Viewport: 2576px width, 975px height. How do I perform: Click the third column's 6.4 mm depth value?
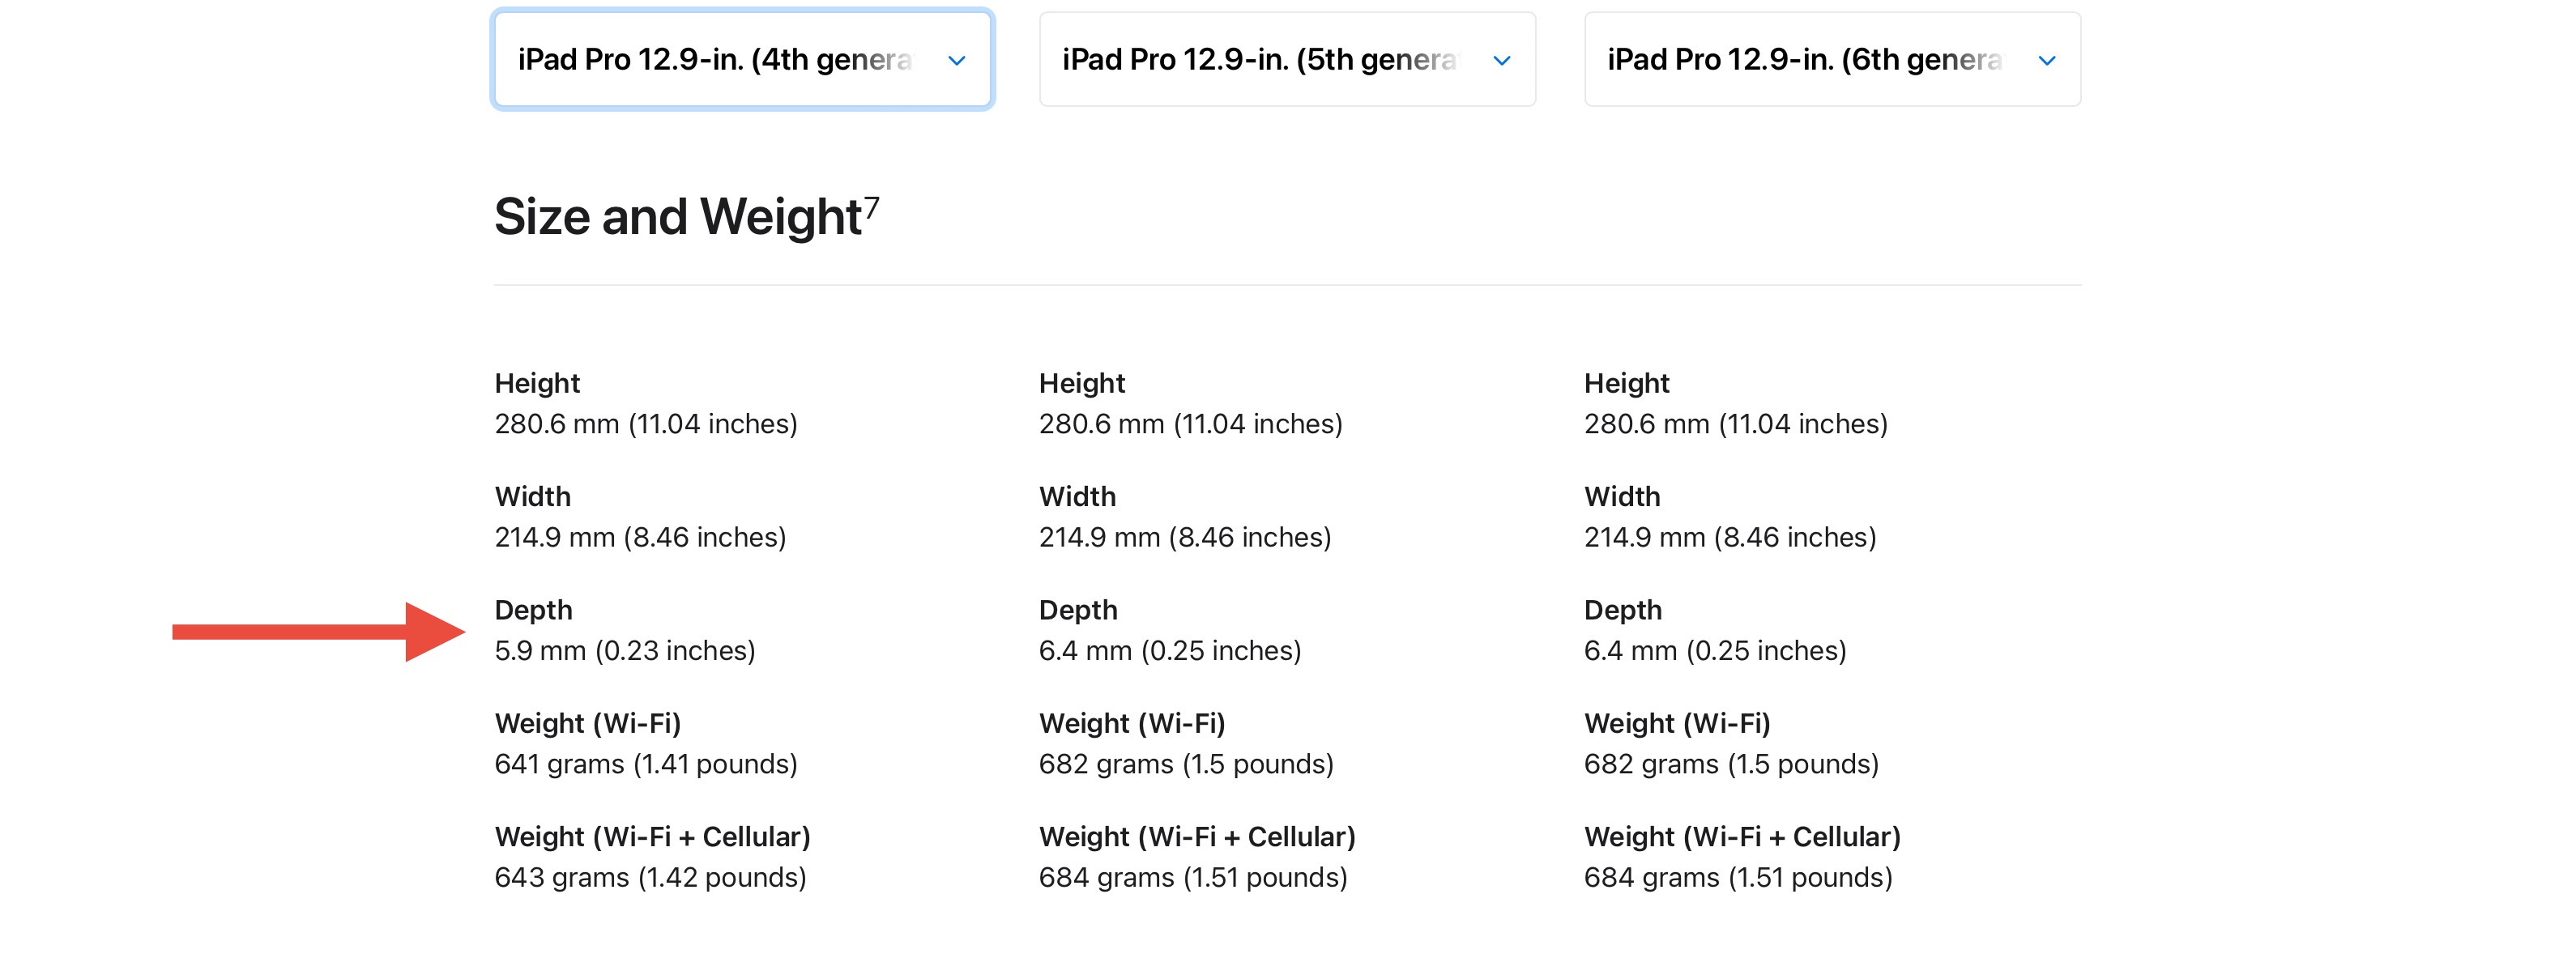(1715, 651)
